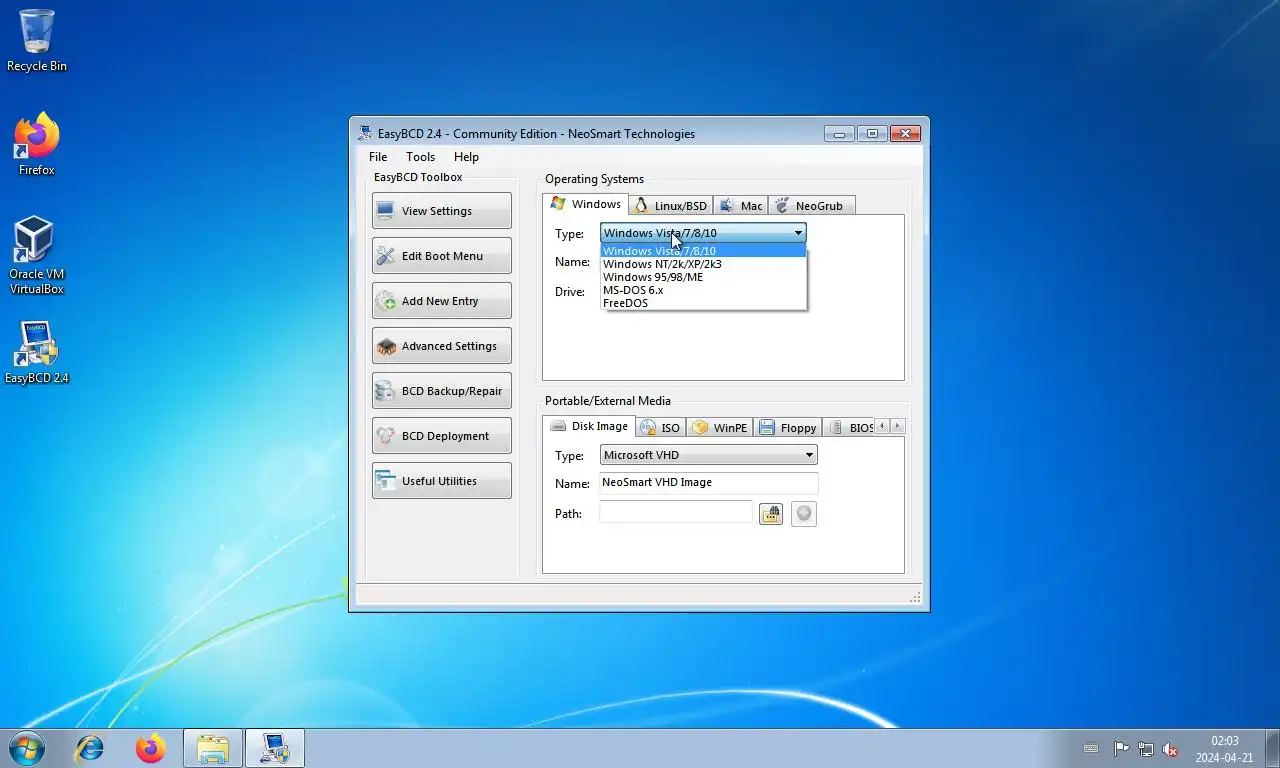Select the Oracle VM VirtualBox desktop icon

37,256
